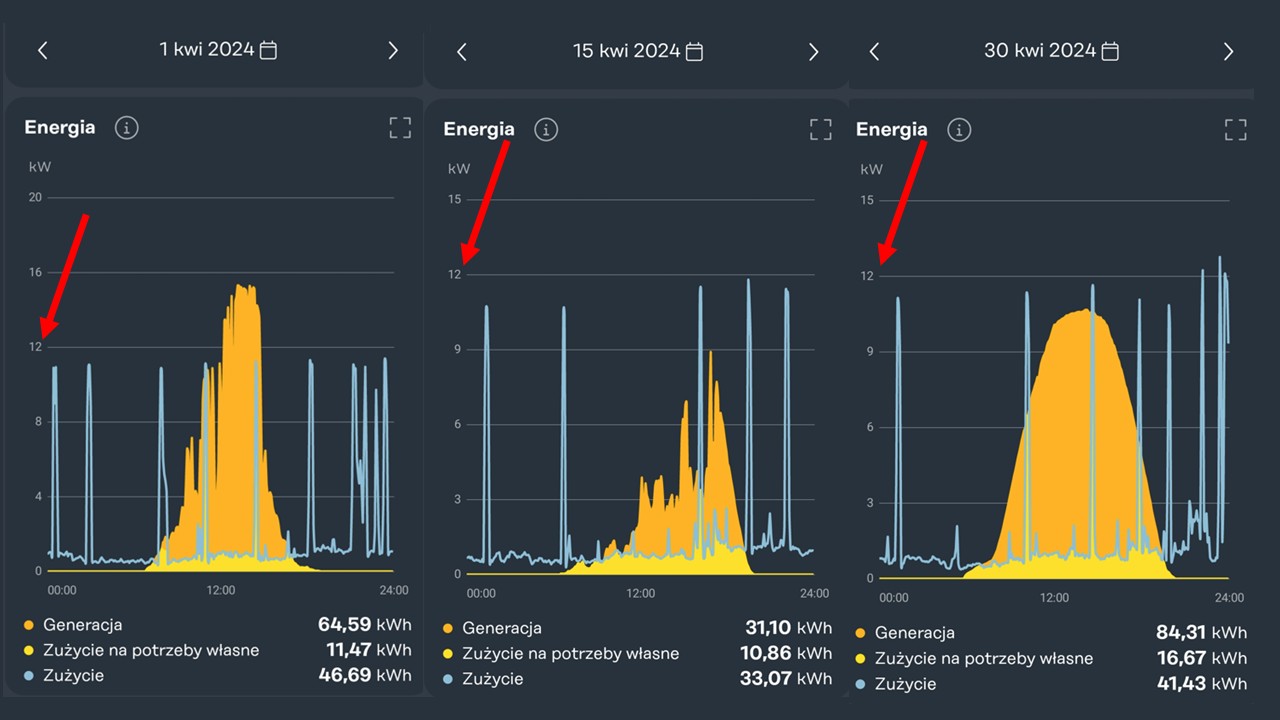This screenshot has width=1280, height=720.
Task: Toggle Generacja series in 1 kwi legend
Action: click(x=82, y=625)
